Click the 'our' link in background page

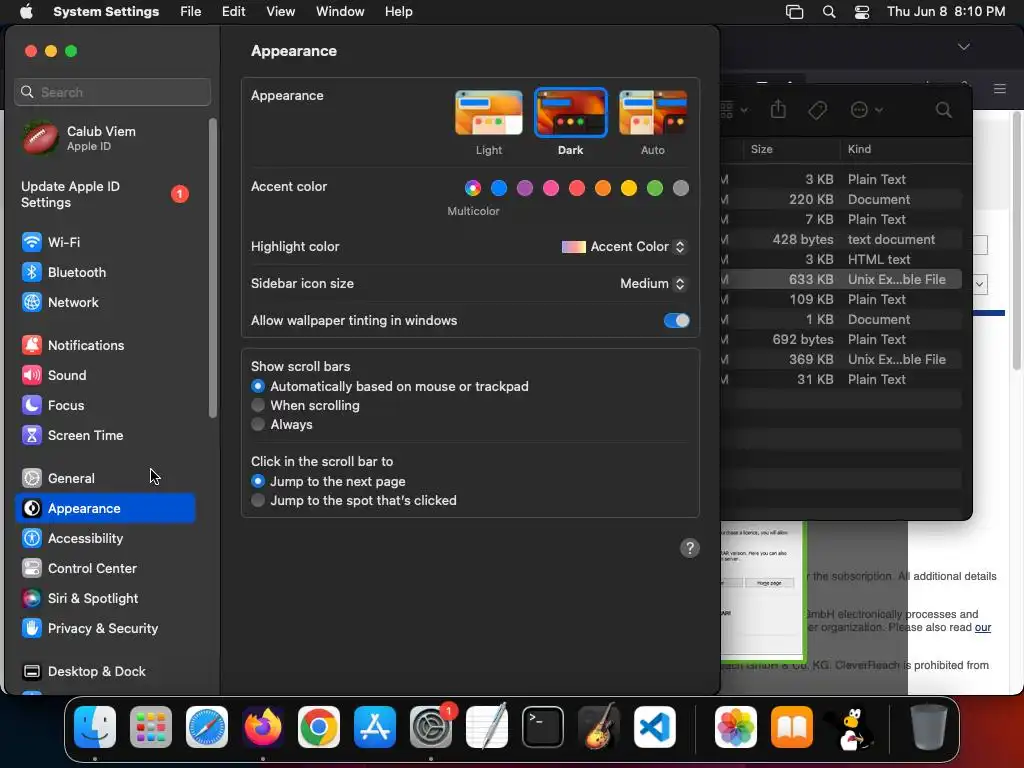(x=983, y=628)
